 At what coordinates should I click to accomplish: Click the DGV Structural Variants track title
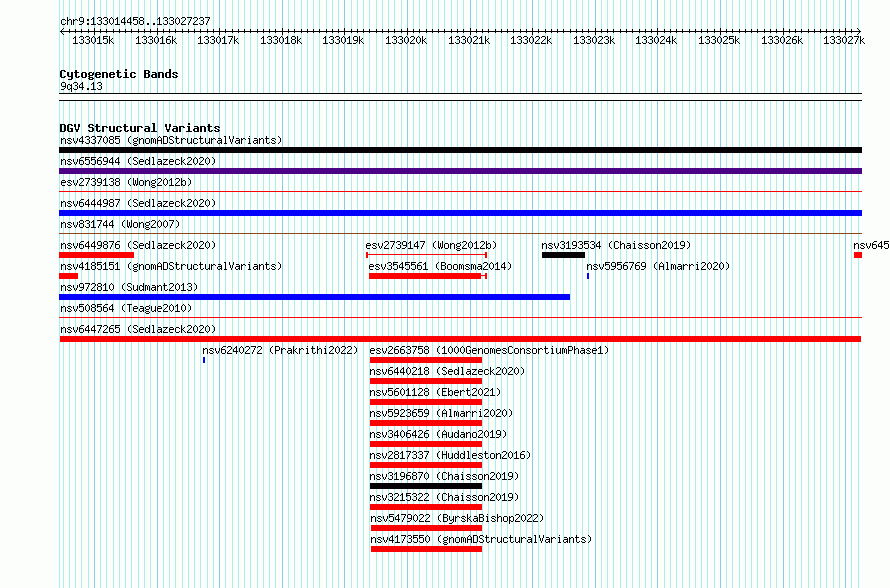pyautogui.click(x=140, y=128)
